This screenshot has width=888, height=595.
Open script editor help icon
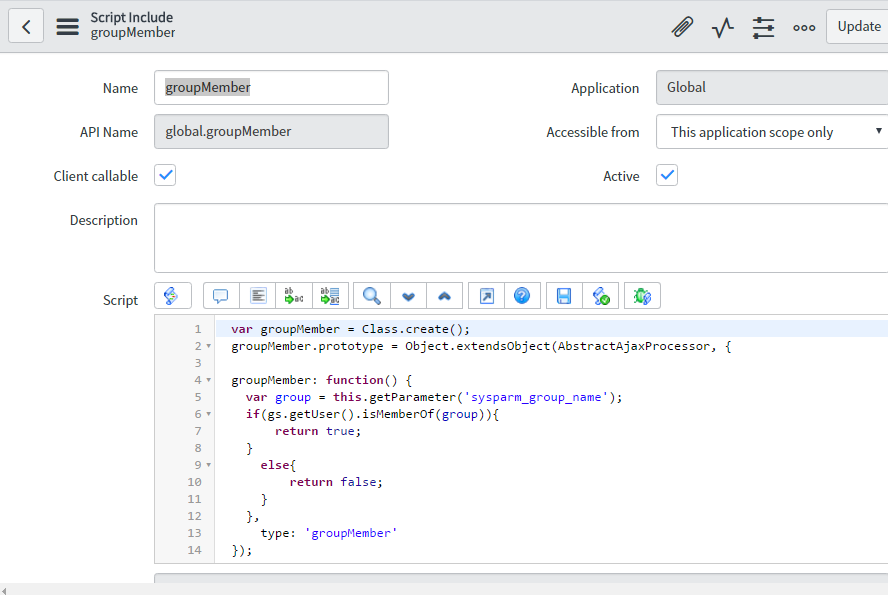point(522,296)
